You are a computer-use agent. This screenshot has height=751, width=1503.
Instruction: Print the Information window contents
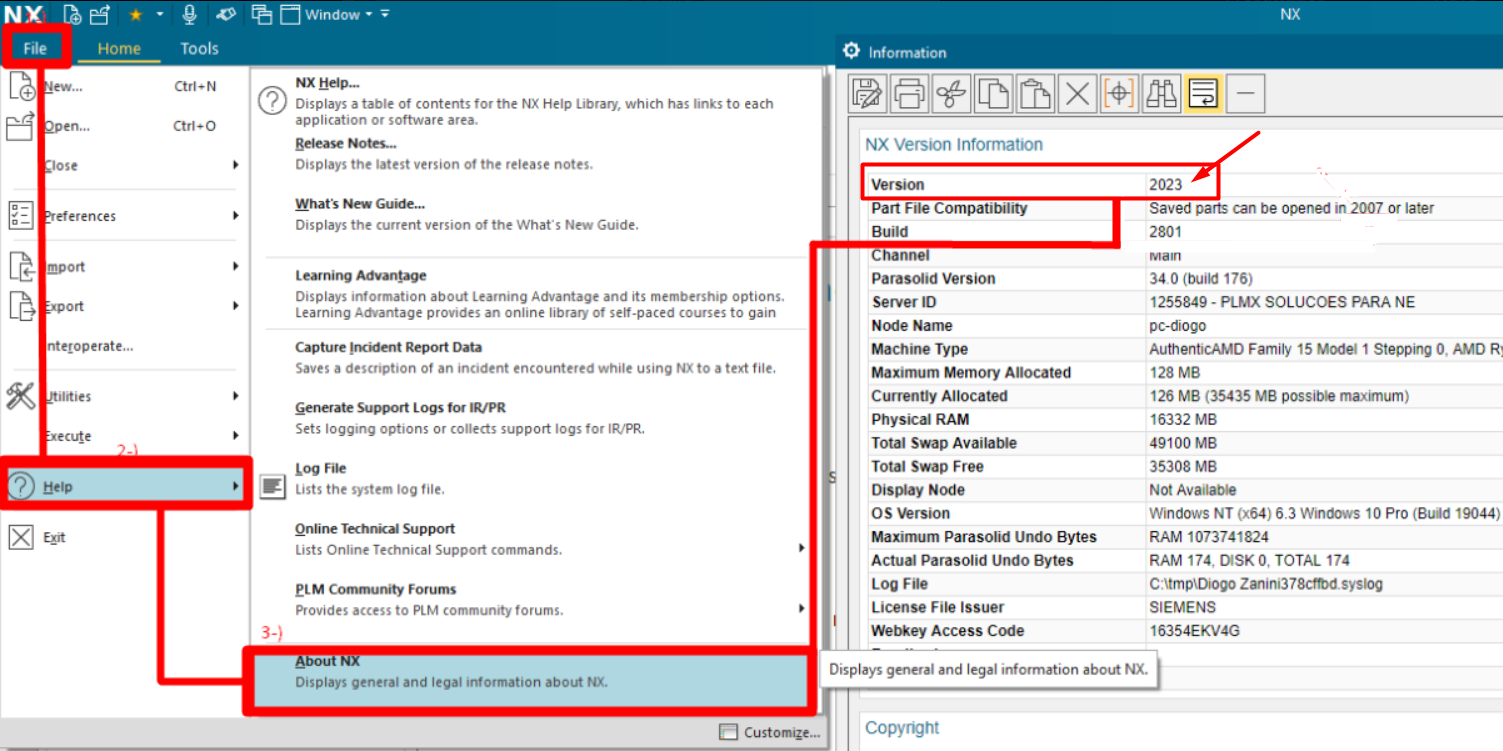tap(909, 94)
